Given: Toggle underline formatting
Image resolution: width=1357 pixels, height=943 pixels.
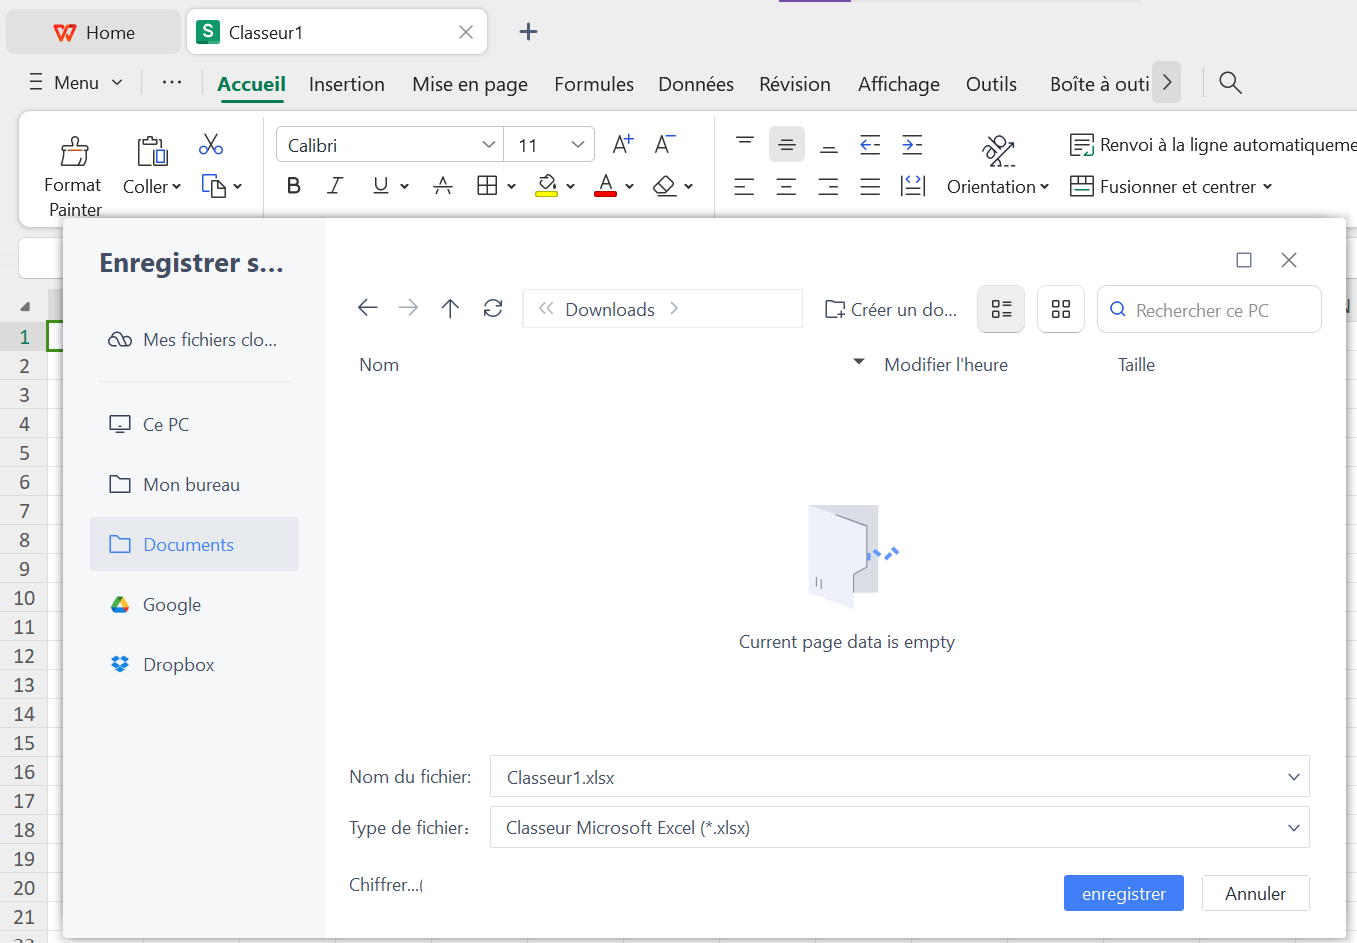Looking at the screenshot, I should point(381,186).
